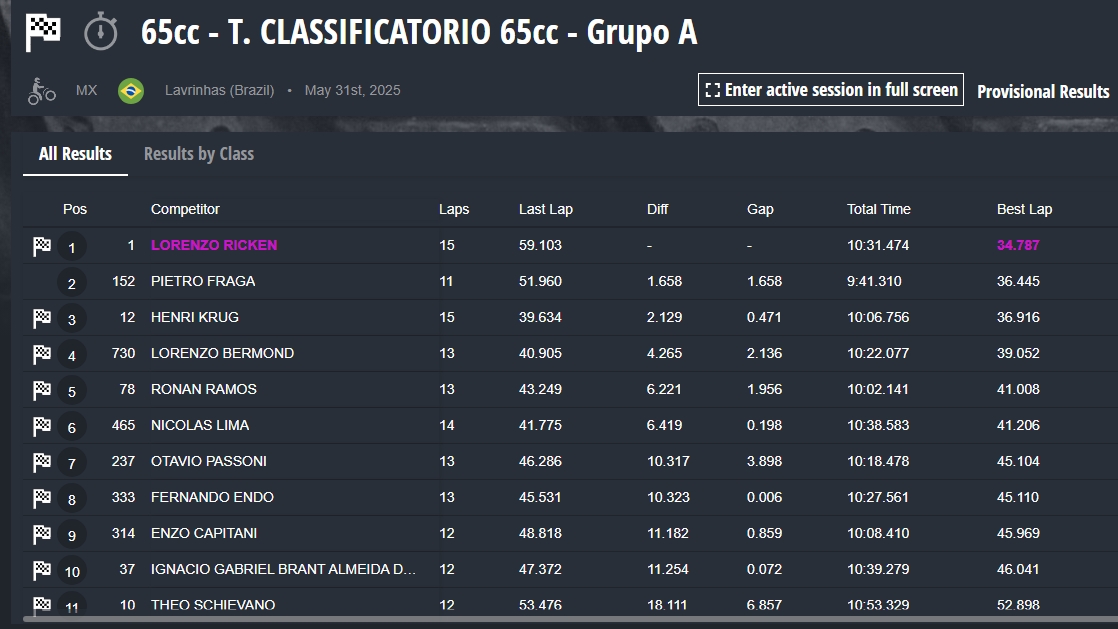Click the horizontal scrollbar at bottom
The height and width of the screenshot is (629, 1118).
570,619
